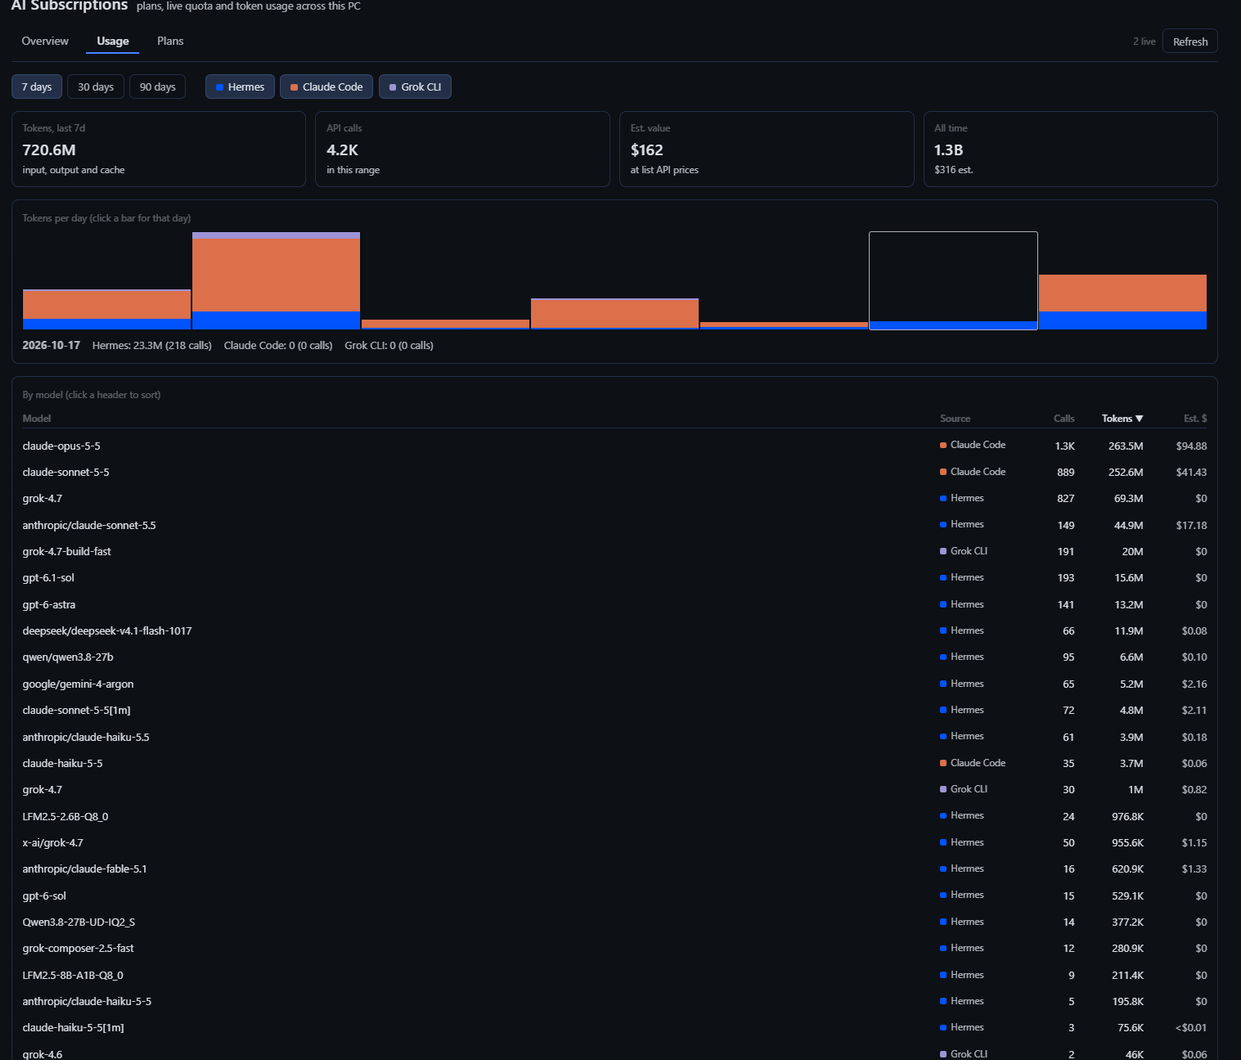Click claude-sonnet-5-5[1m] model name

pyautogui.click(x=77, y=710)
